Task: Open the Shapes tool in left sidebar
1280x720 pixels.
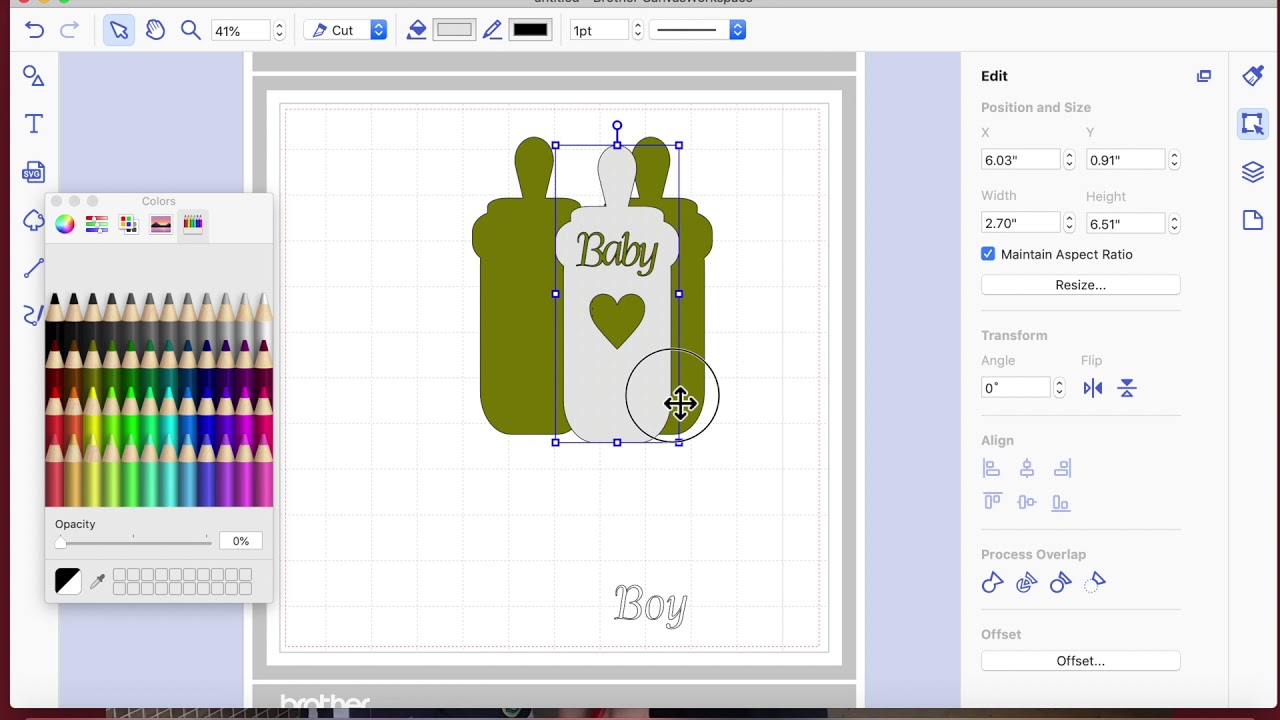Action: coord(34,76)
